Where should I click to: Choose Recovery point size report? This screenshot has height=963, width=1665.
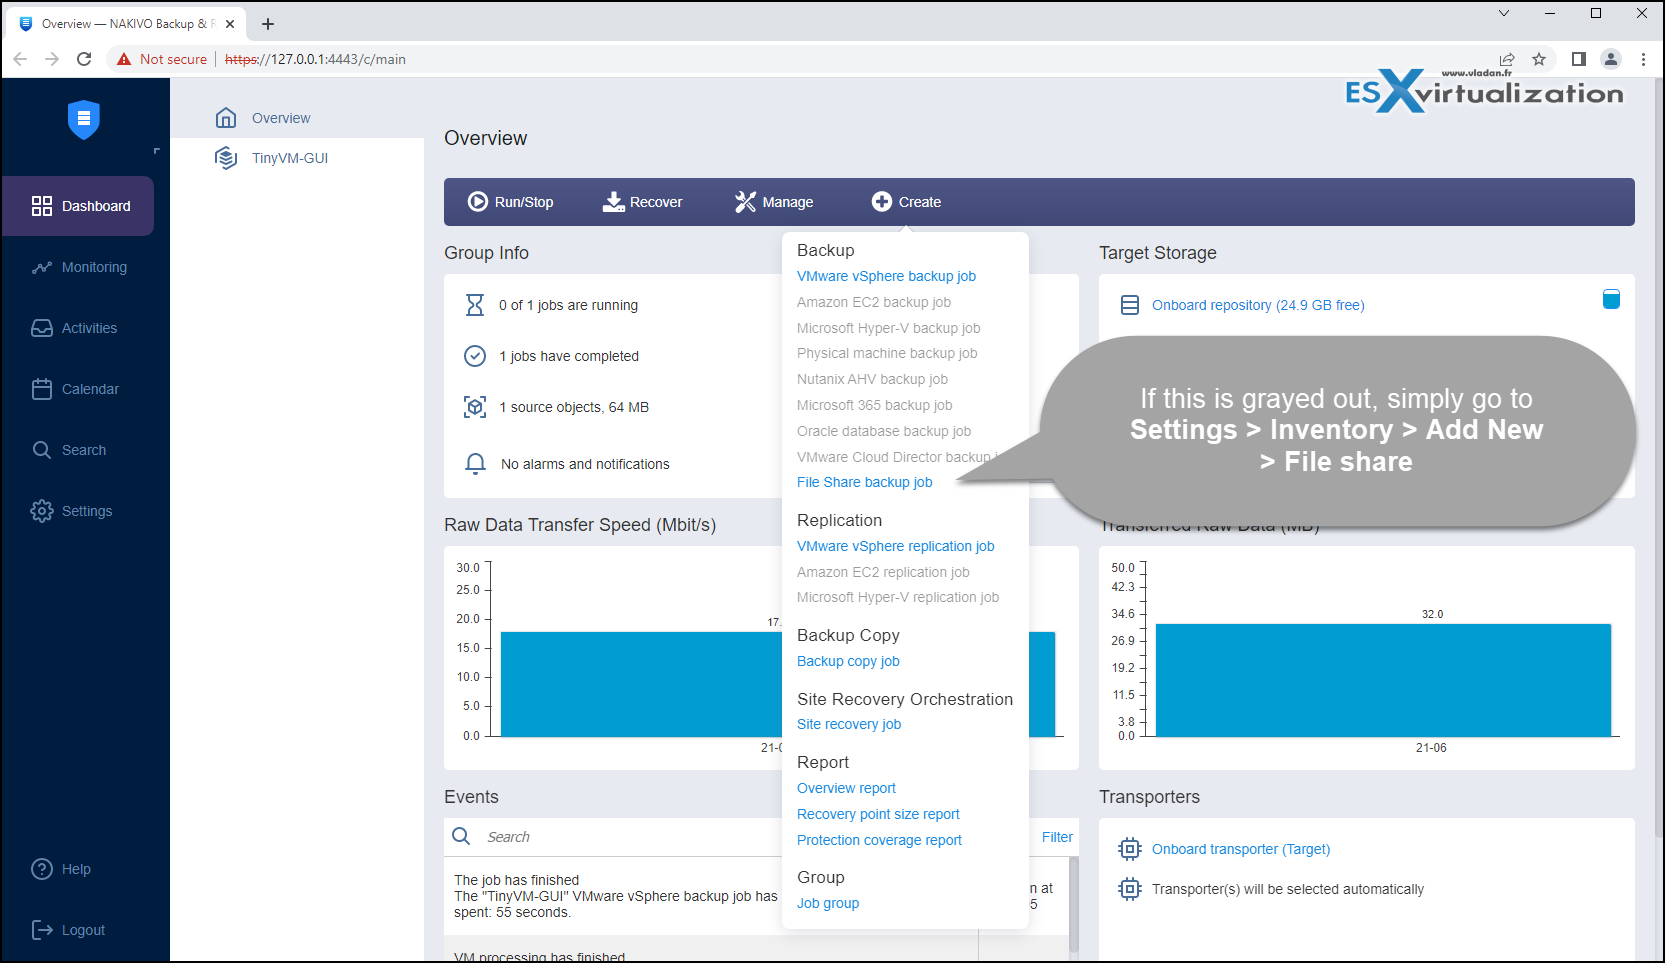(878, 814)
